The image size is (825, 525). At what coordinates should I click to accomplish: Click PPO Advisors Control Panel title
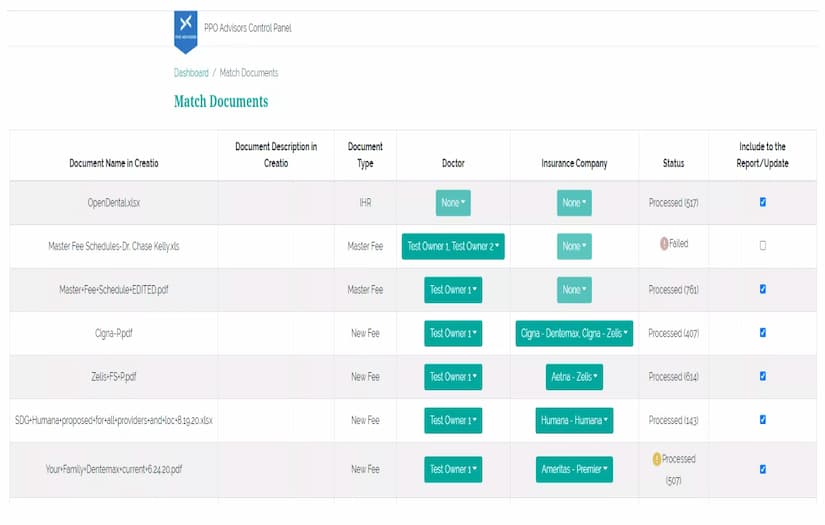[248, 28]
